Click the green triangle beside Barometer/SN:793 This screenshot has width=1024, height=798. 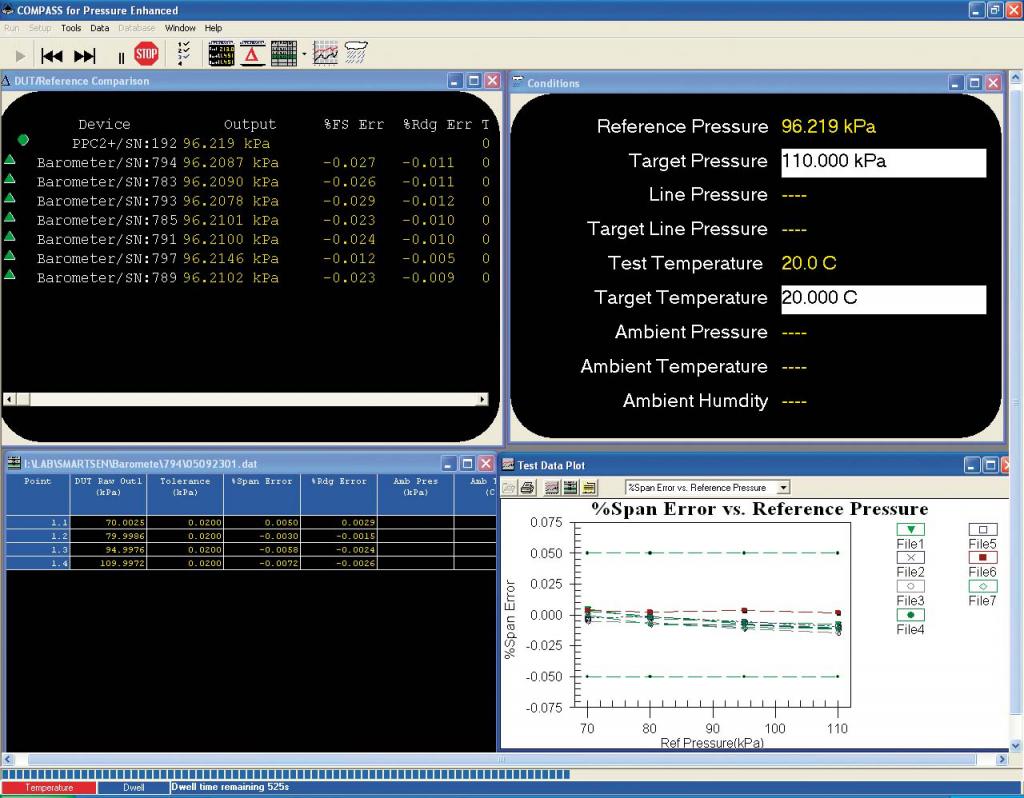[x=10, y=197]
